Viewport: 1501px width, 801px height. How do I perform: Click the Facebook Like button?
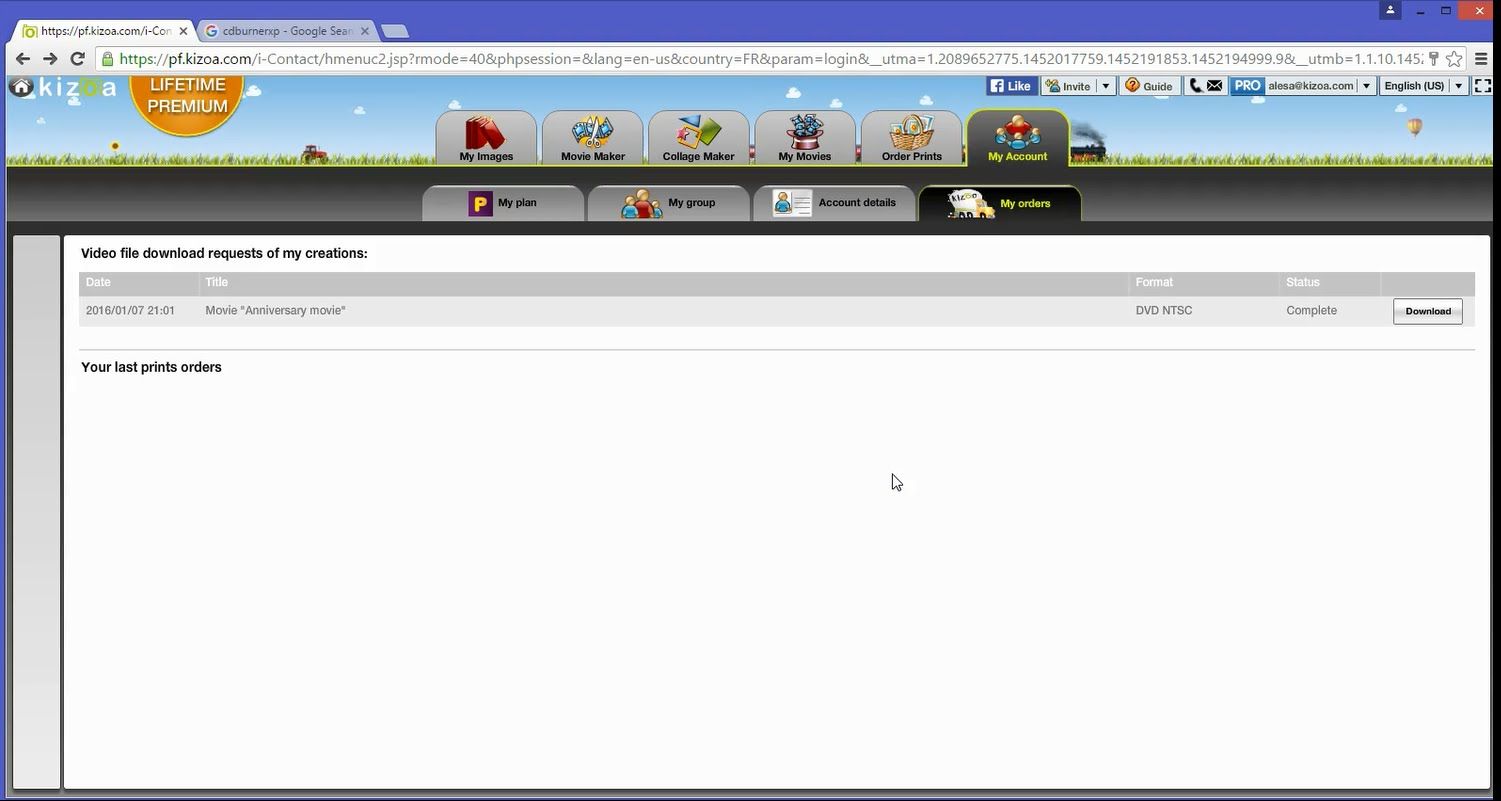point(1011,86)
